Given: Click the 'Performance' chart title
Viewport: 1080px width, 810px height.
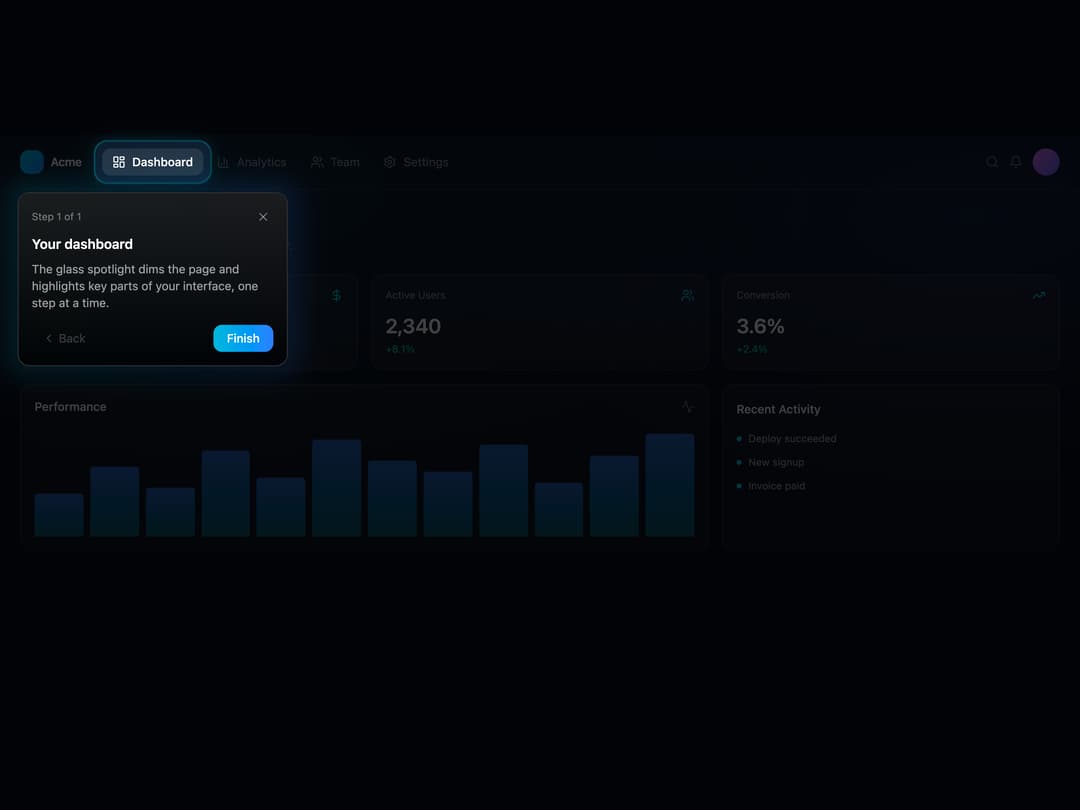Looking at the screenshot, I should 70,407.
